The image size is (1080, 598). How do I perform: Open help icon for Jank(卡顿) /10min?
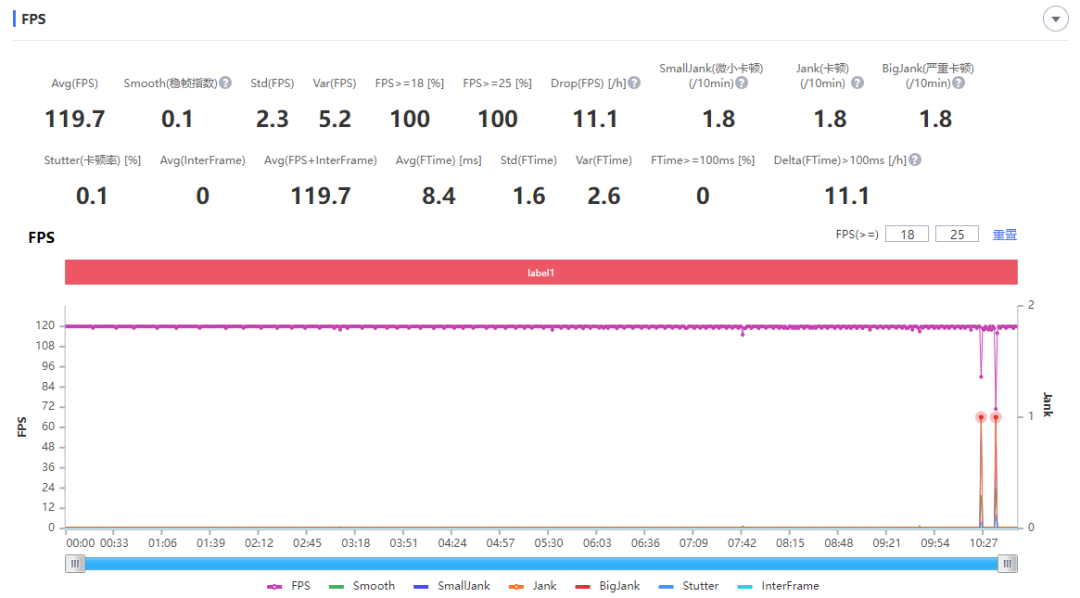[x=857, y=83]
